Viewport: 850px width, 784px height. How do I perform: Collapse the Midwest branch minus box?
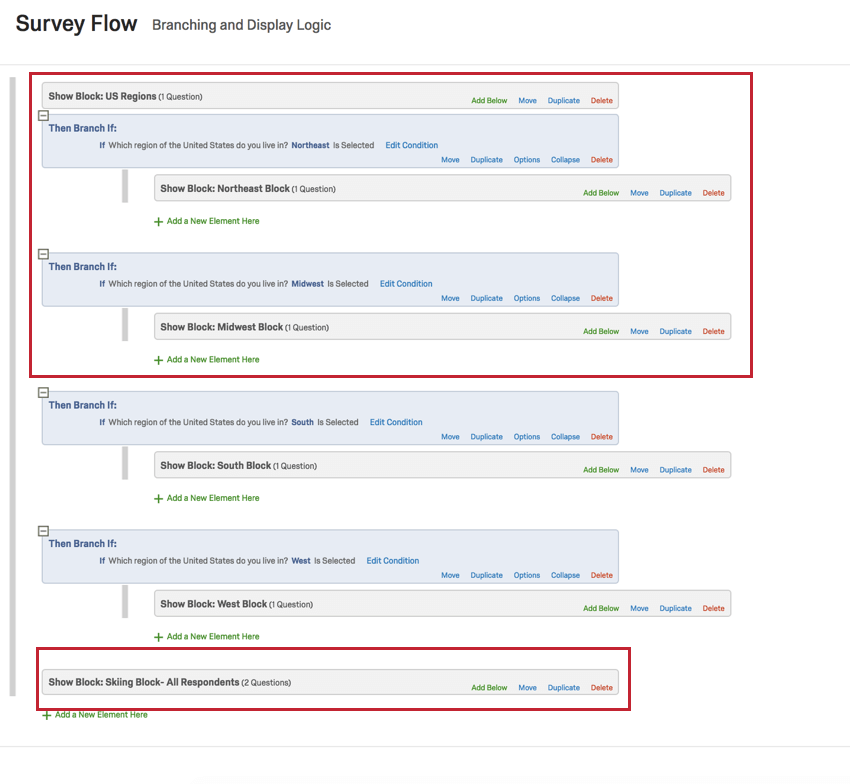point(43,254)
